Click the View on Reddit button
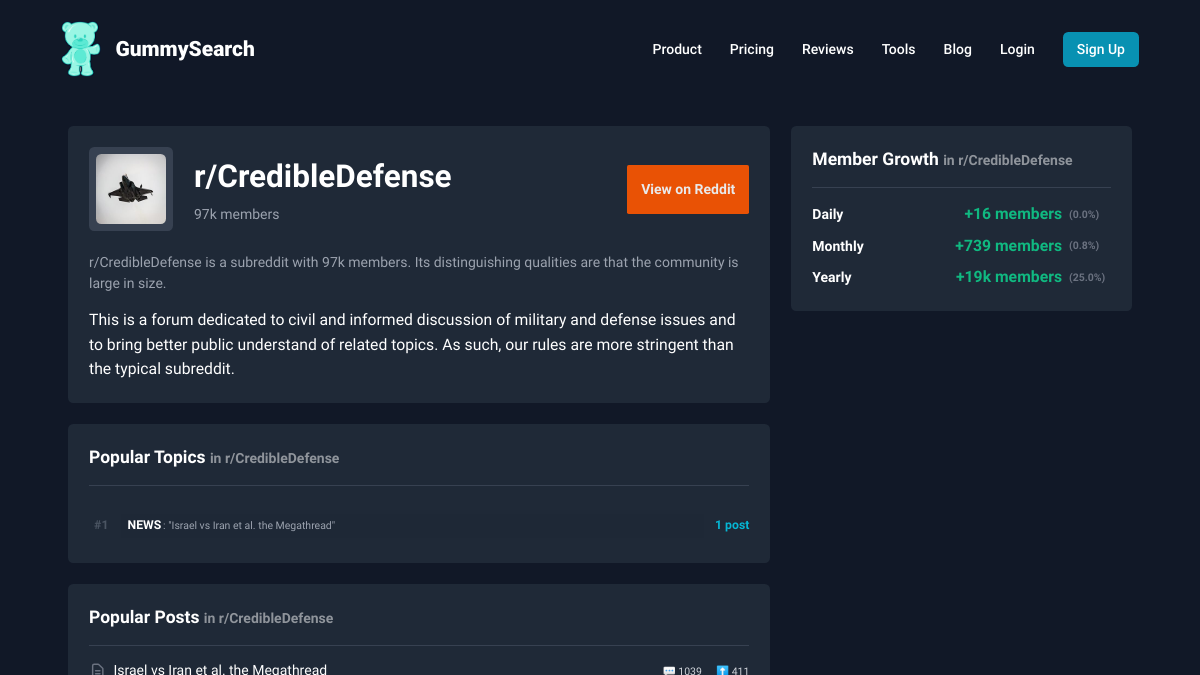 click(x=687, y=189)
